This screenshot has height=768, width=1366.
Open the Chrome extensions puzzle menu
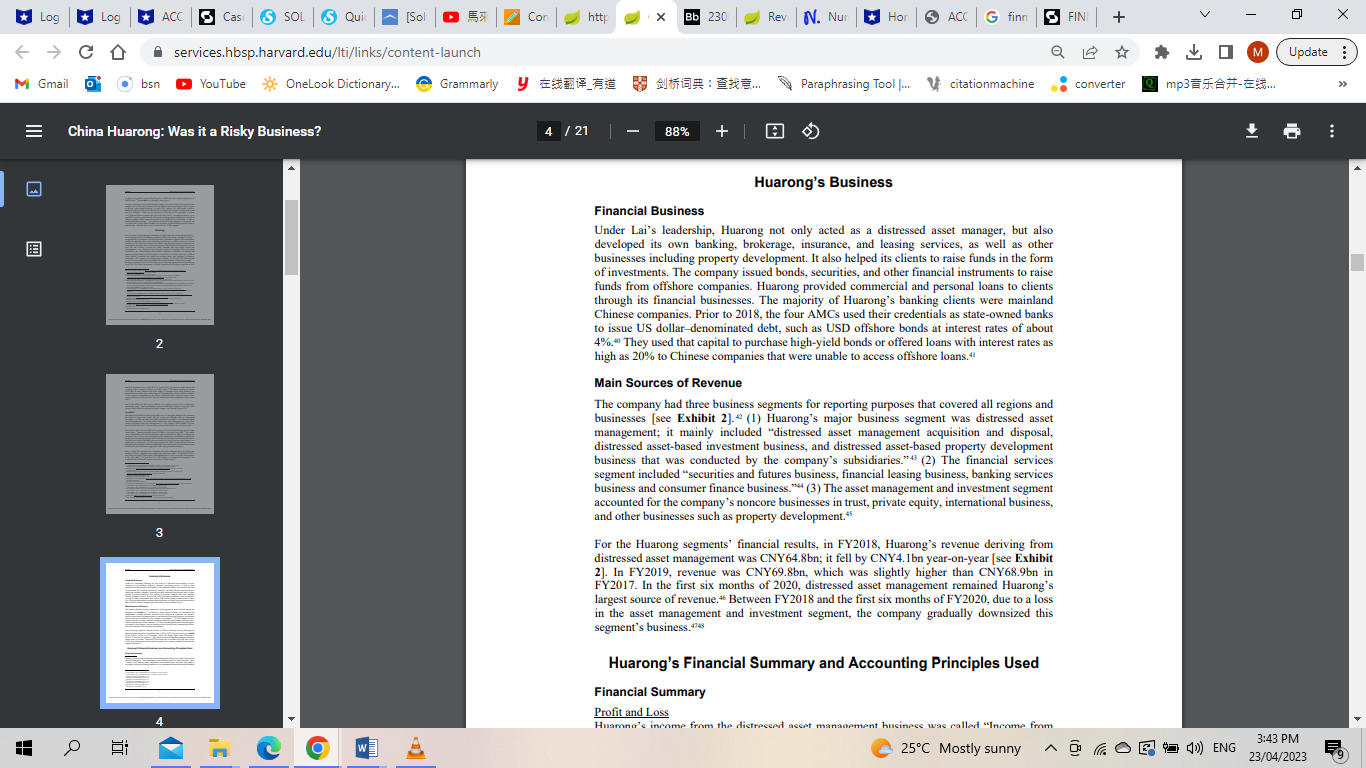[x=1162, y=52]
